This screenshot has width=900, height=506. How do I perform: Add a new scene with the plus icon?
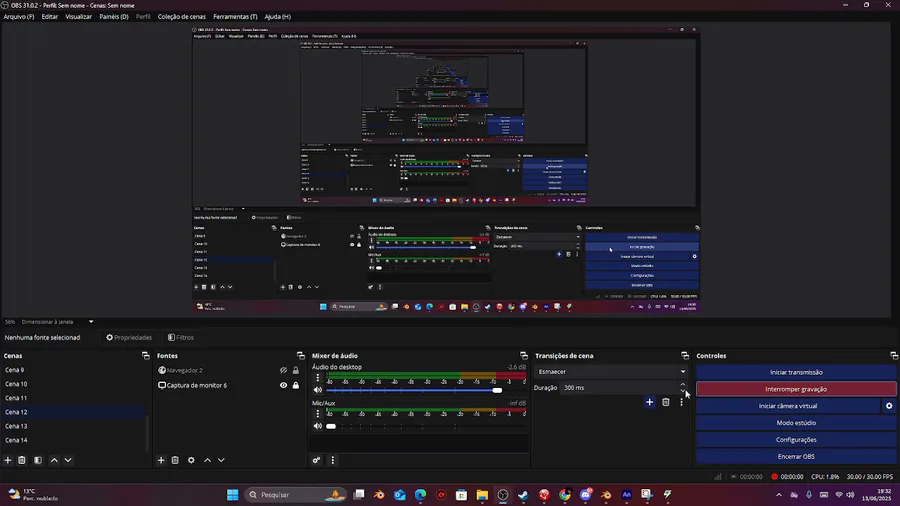[x=8, y=460]
